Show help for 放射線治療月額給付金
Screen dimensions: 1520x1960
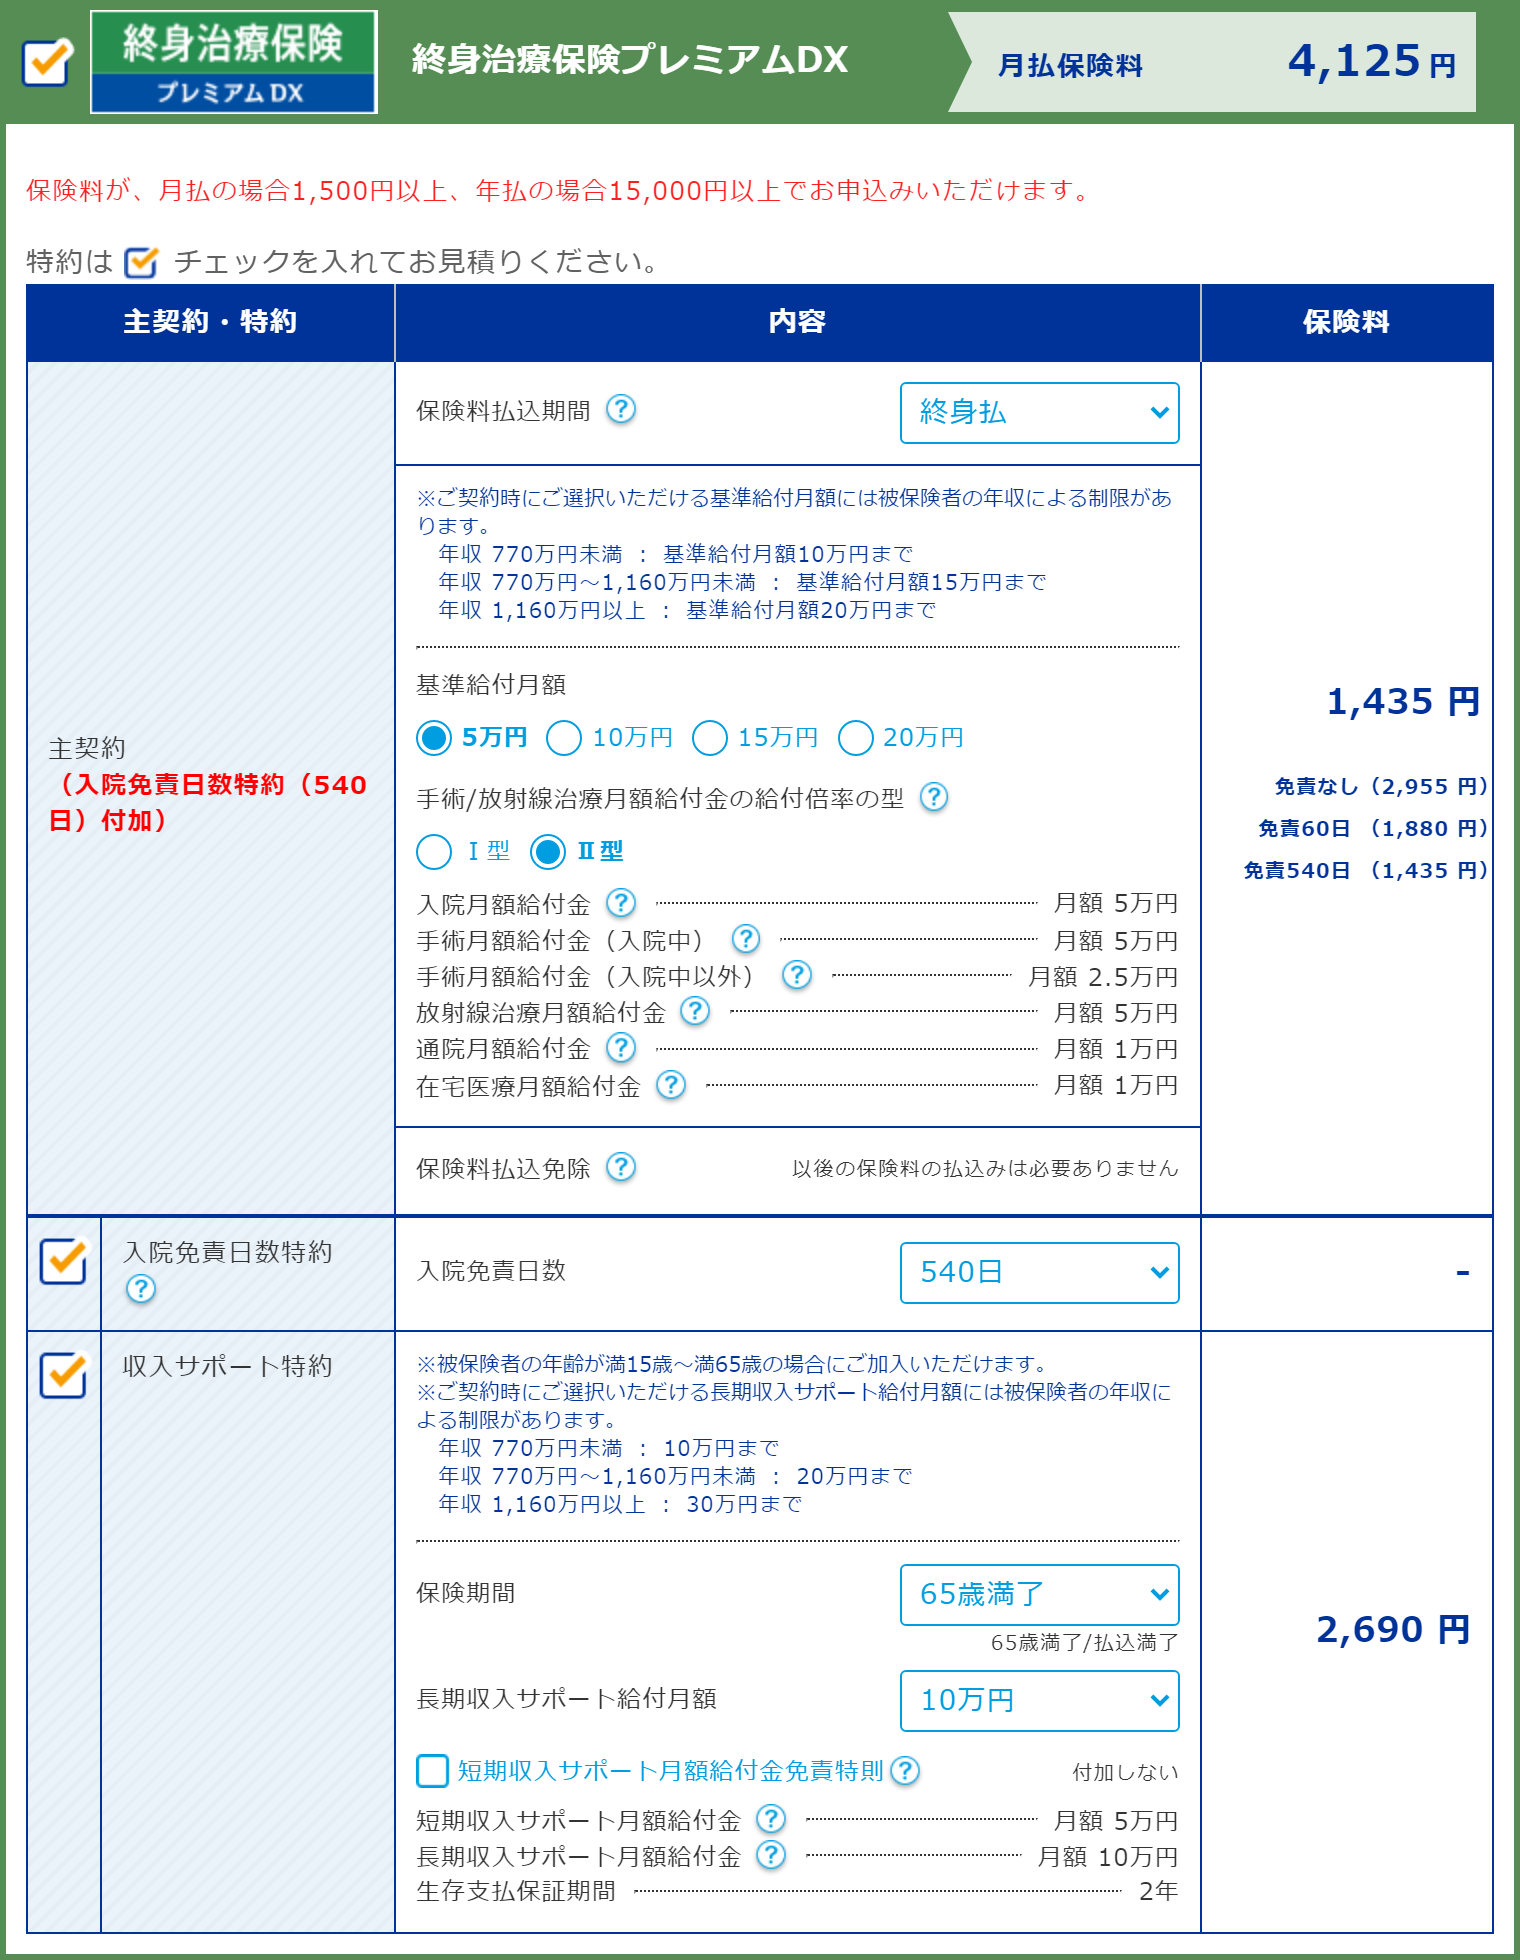point(695,1011)
